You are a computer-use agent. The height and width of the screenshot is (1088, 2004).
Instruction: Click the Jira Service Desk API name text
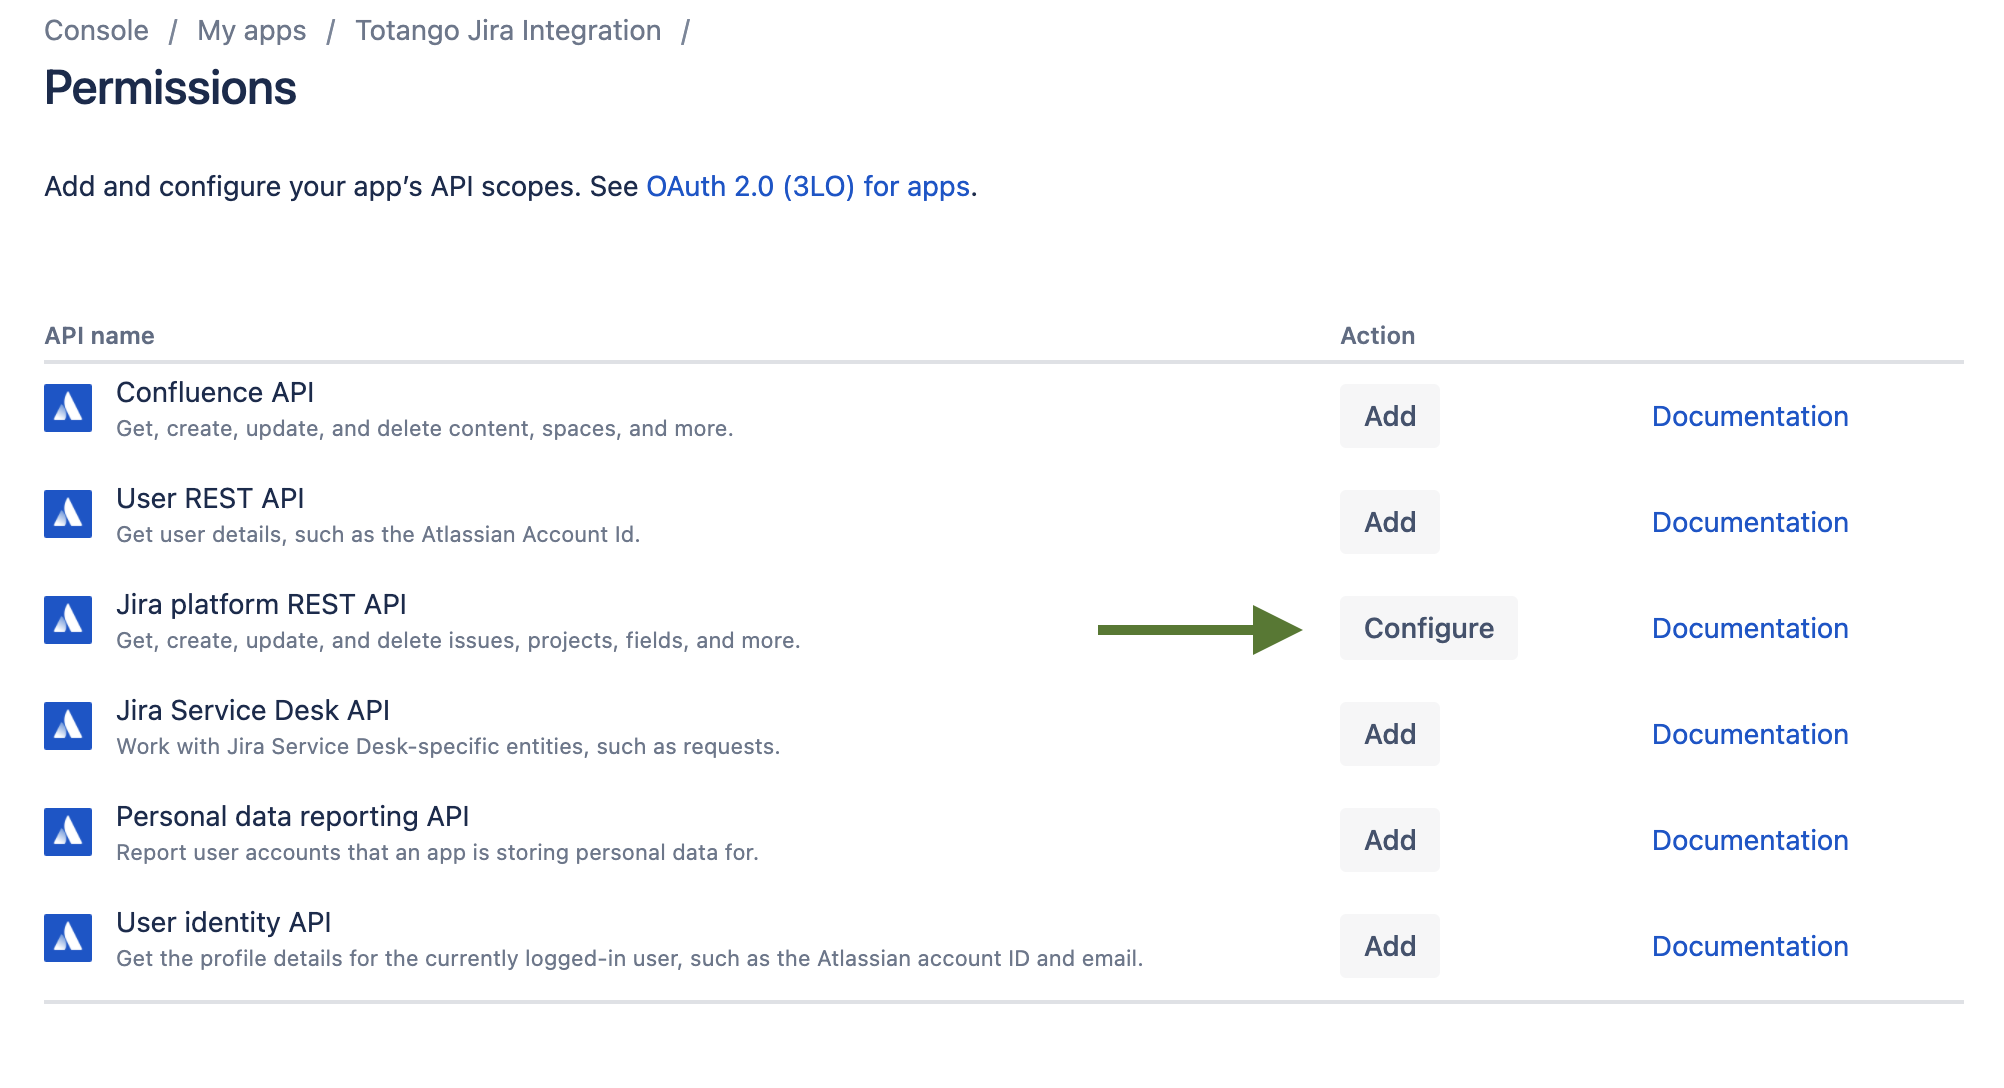pos(253,710)
